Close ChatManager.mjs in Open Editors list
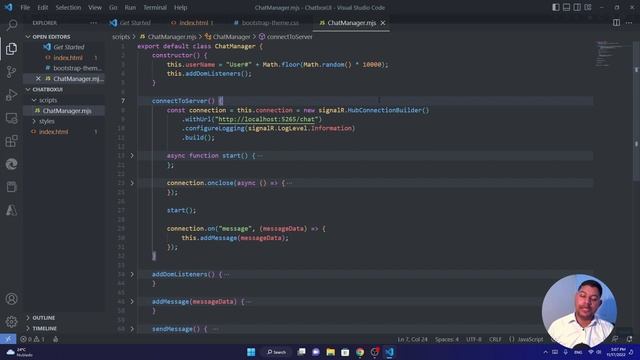 tap(38, 78)
